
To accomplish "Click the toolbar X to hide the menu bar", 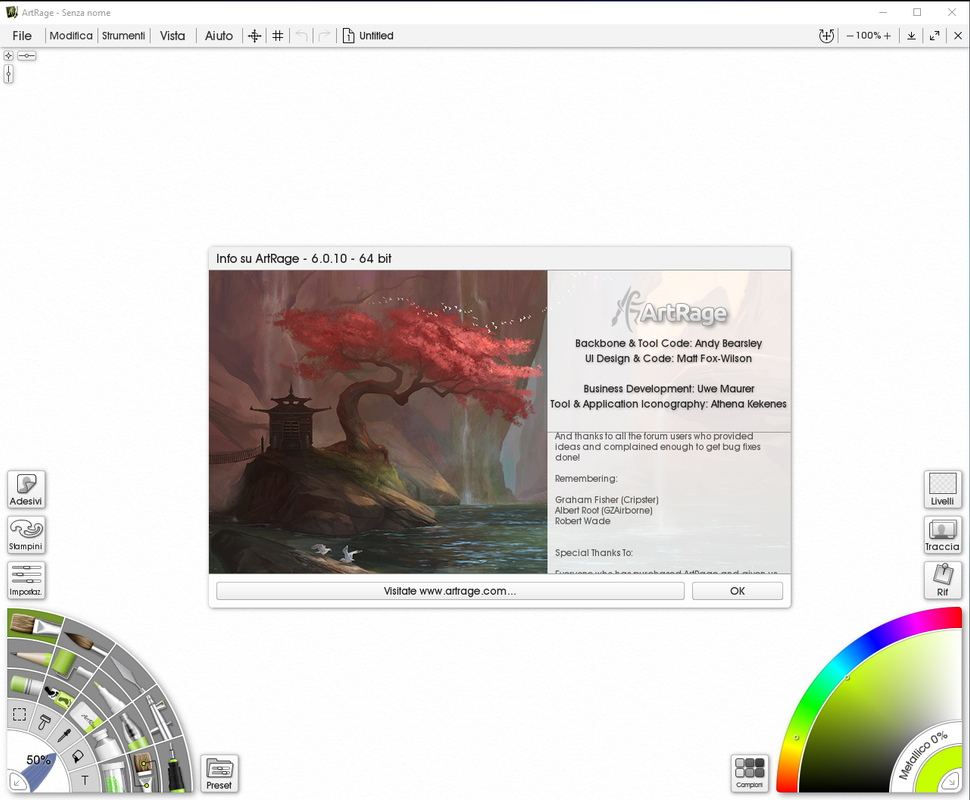I will coord(958,36).
